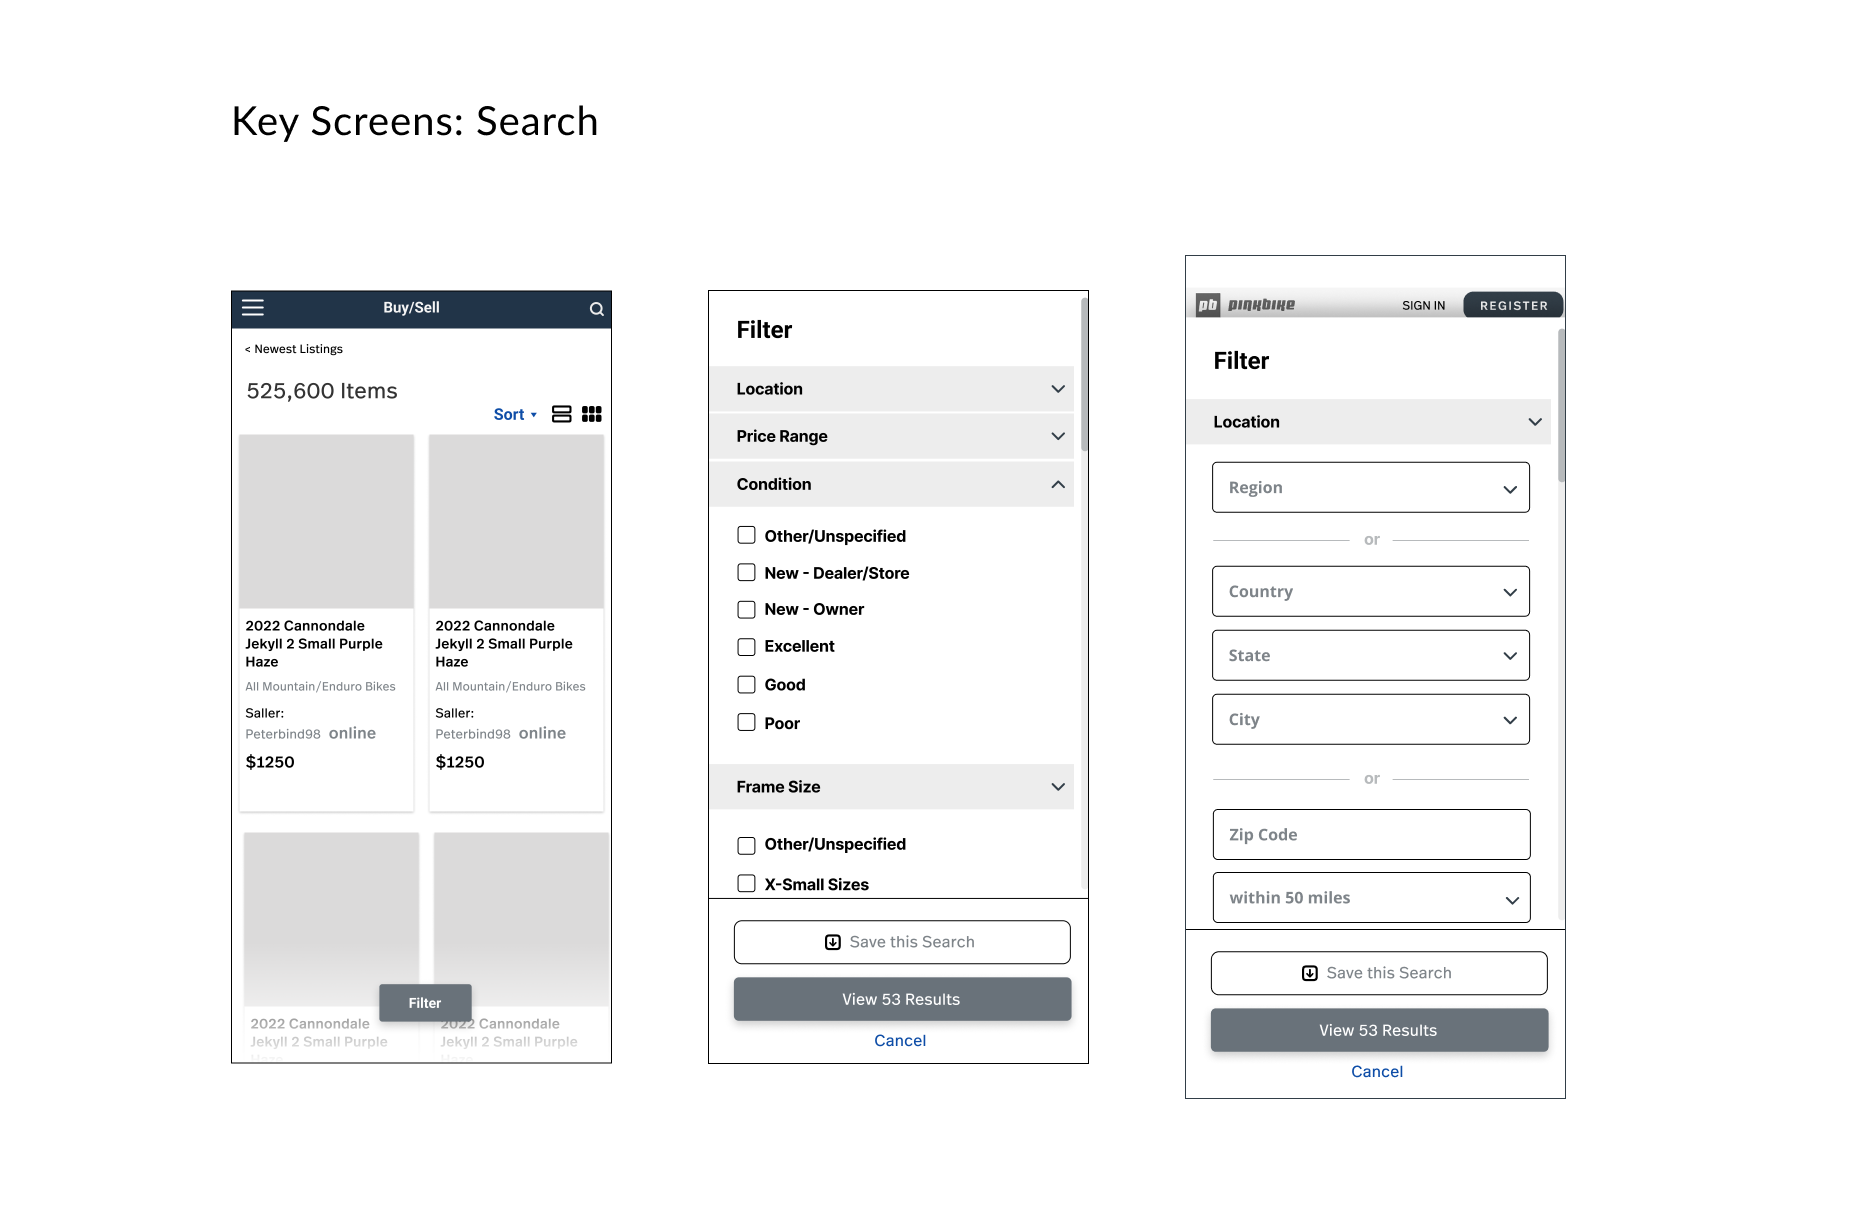Open the Sort dropdown
1851x1220 pixels.
(515, 414)
